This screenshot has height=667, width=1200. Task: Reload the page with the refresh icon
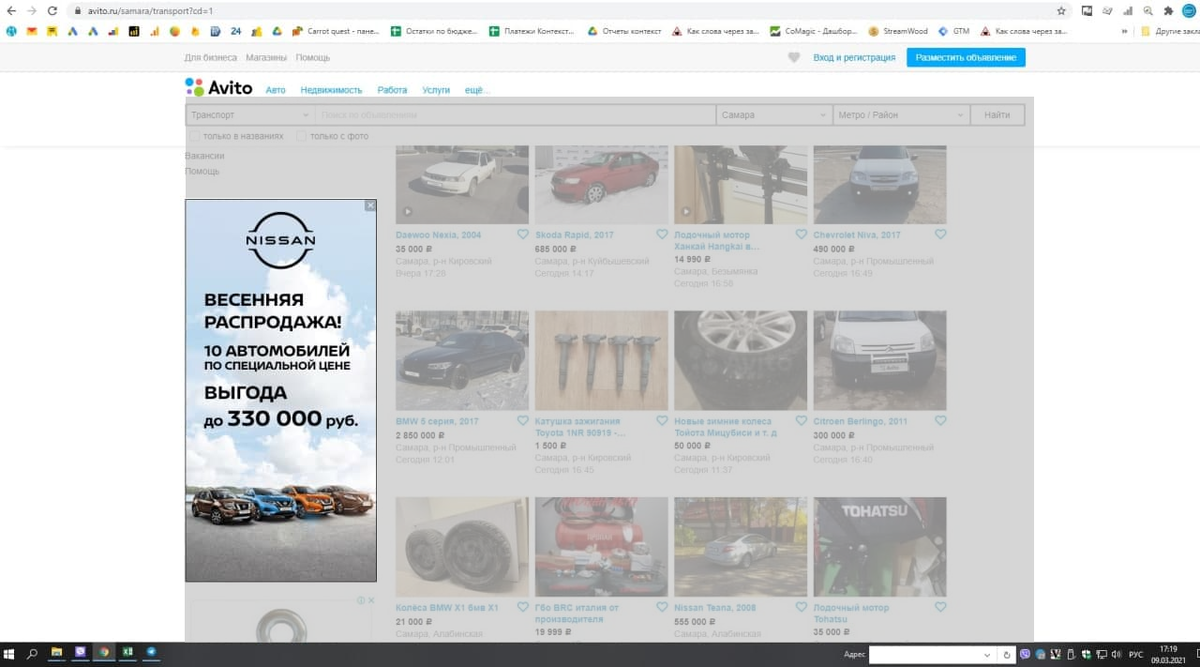point(53,10)
